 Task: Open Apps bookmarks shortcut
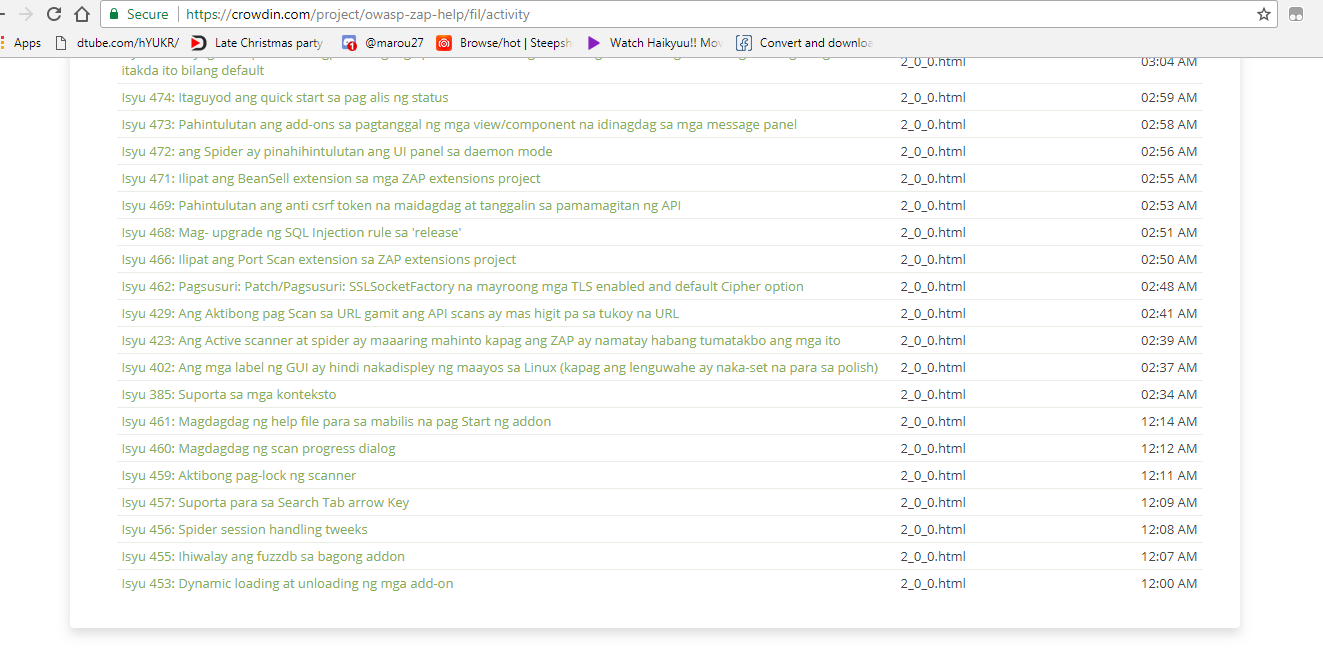pos(20,43)
